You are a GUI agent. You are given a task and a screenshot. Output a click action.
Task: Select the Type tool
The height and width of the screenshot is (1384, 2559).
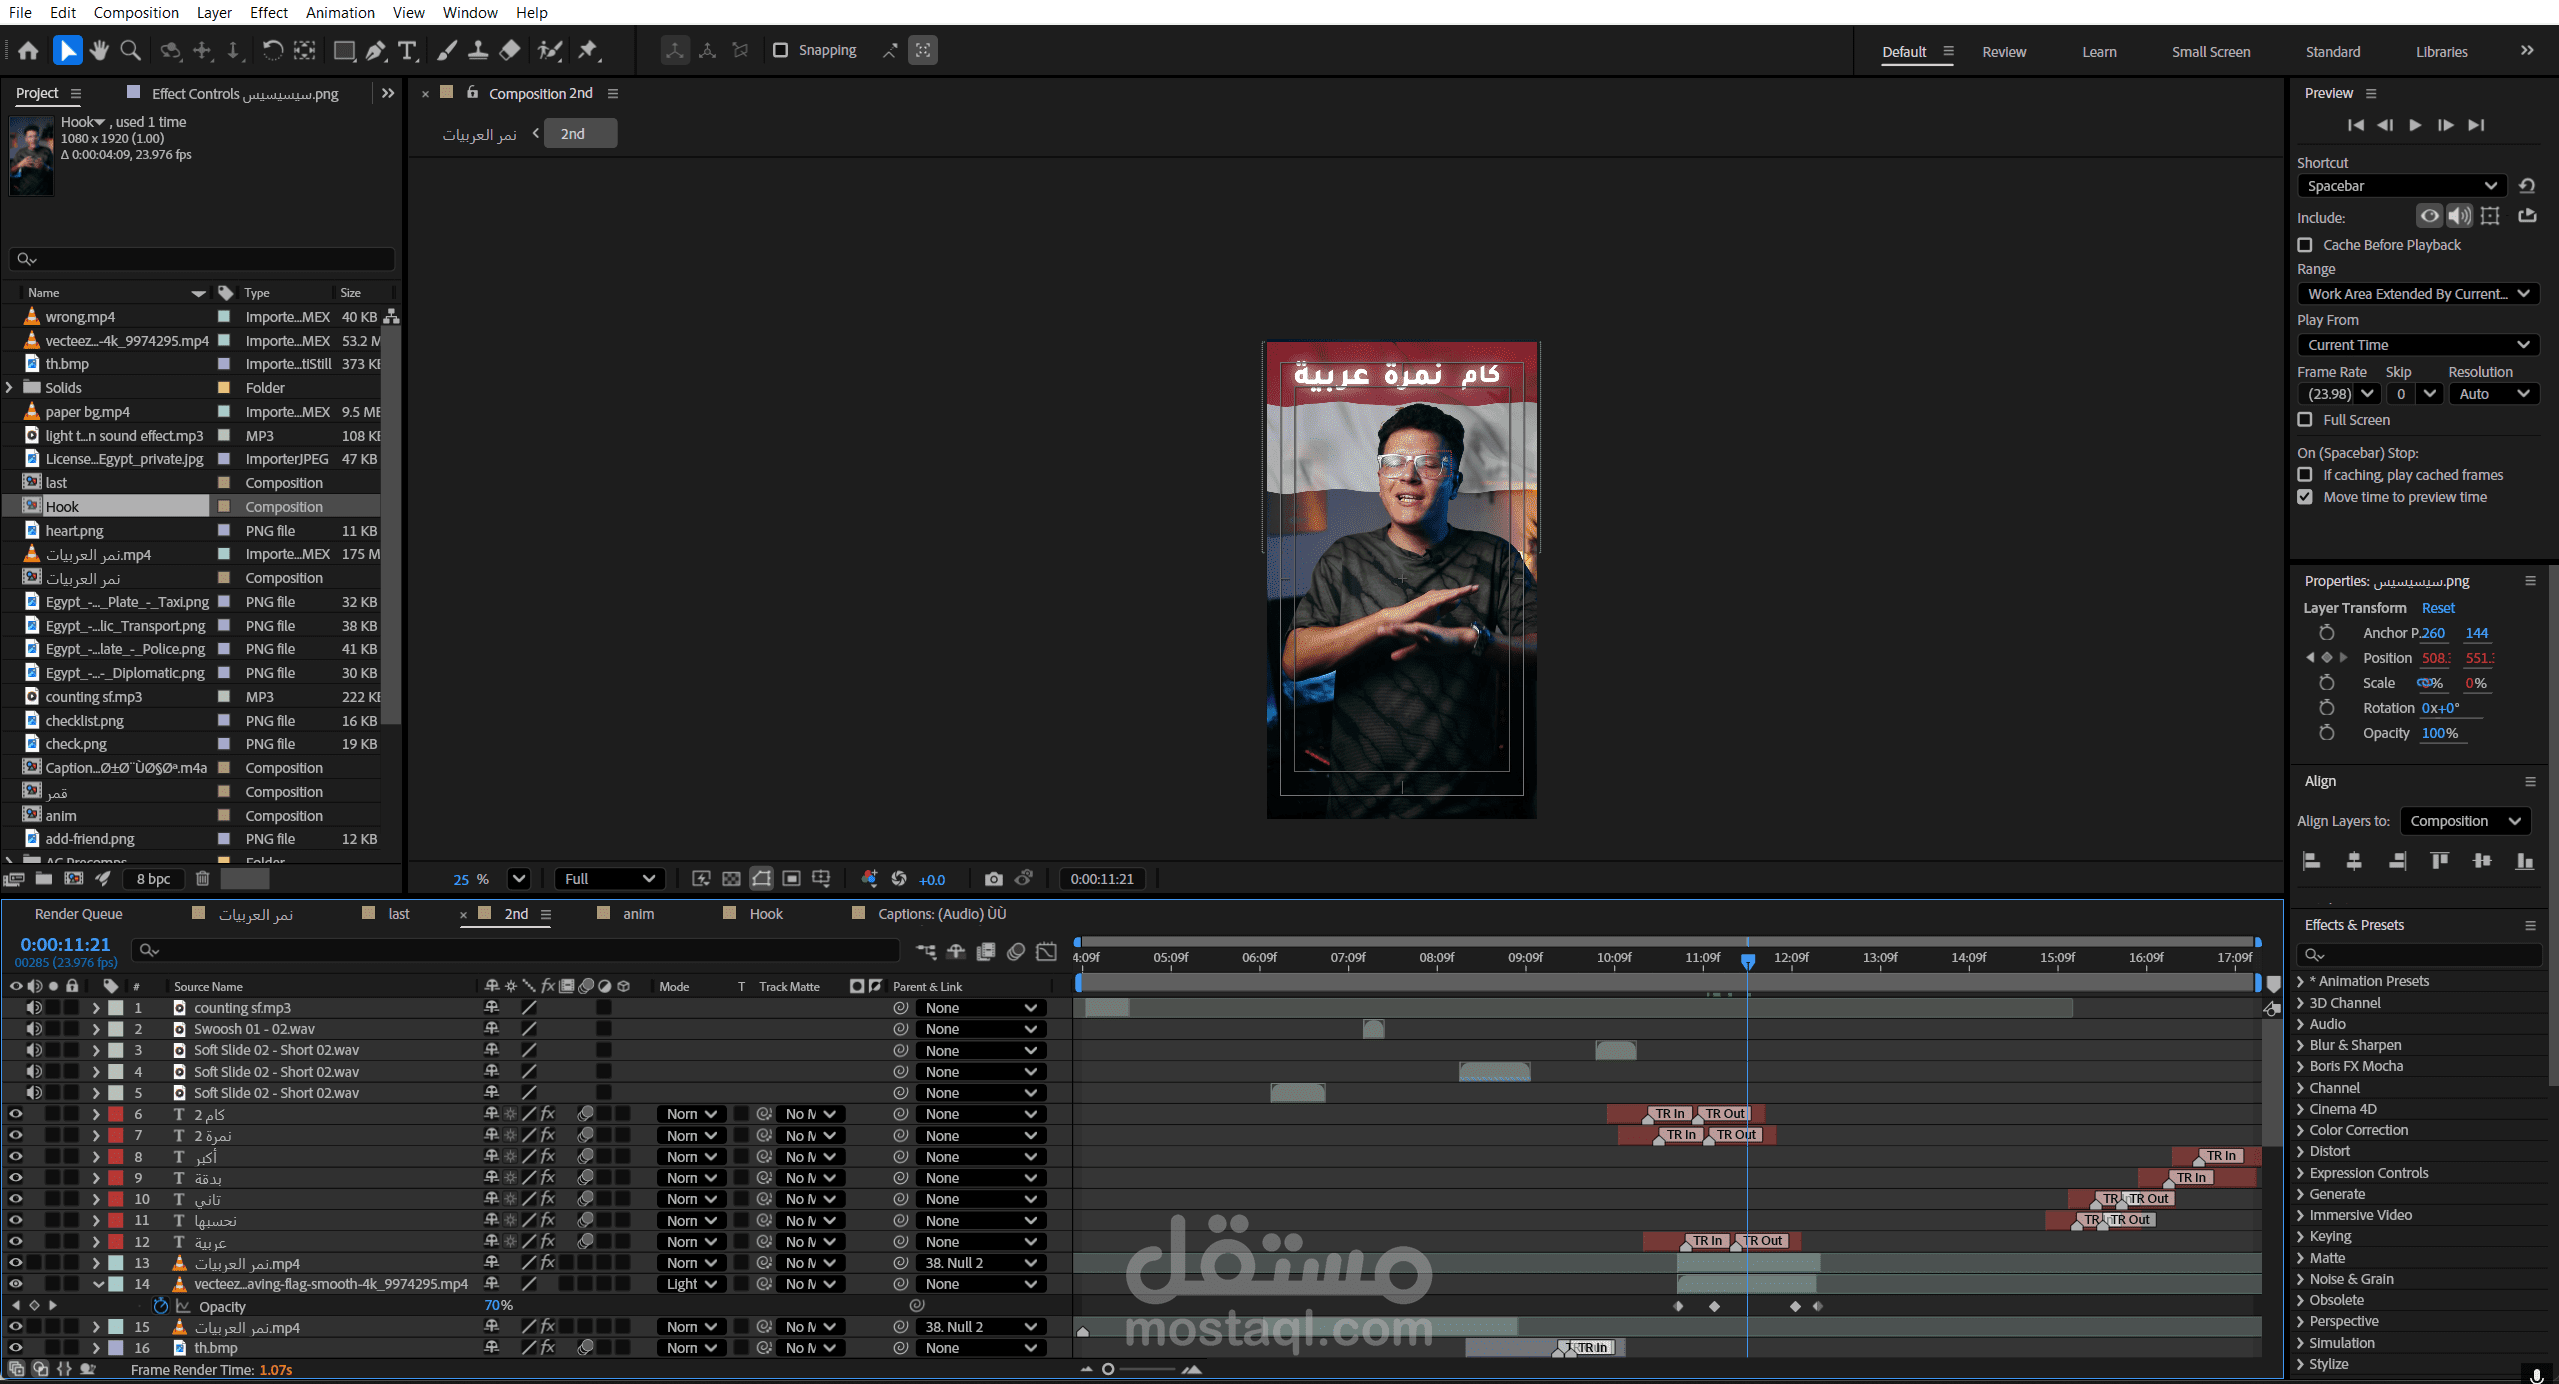(x=407, y=50)
